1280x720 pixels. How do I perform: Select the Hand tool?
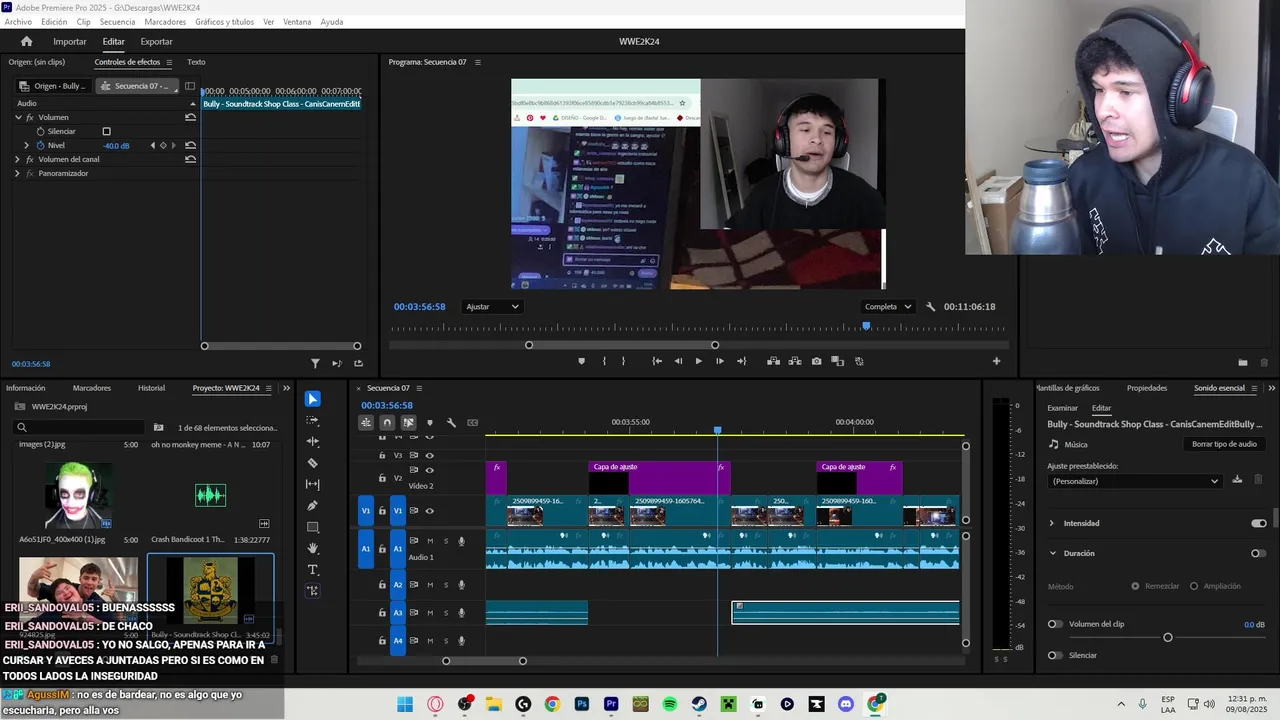(313, 548)
